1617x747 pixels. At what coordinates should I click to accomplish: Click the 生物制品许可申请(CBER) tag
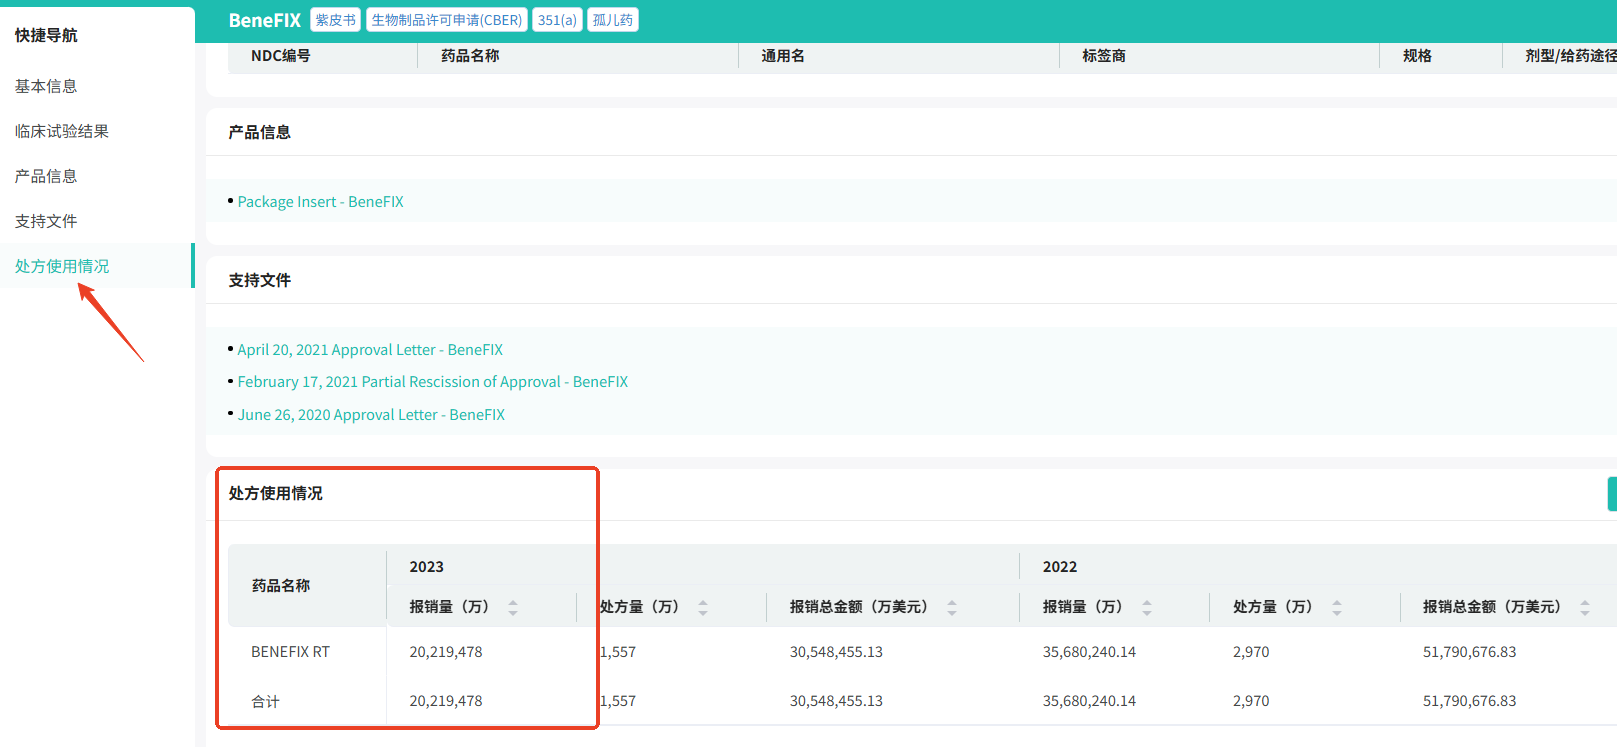(x=446, y=20)
